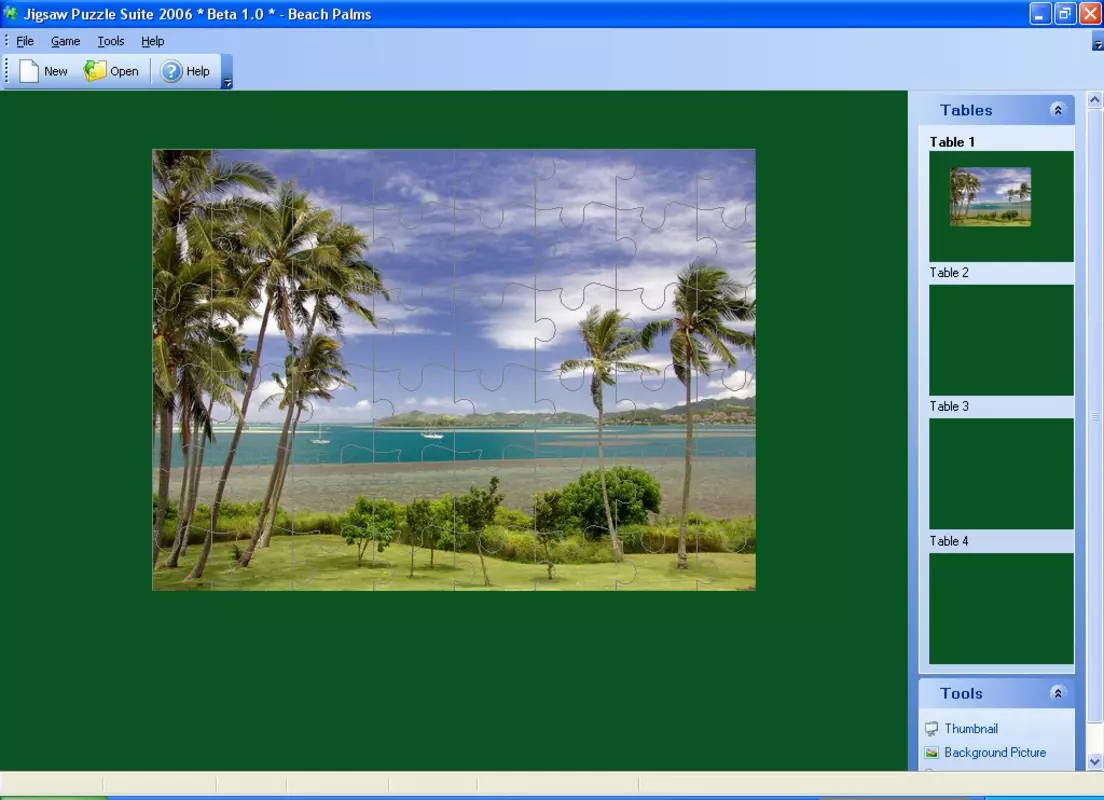
Task: Collapse the Tables panel
Action: (1057, 110)
